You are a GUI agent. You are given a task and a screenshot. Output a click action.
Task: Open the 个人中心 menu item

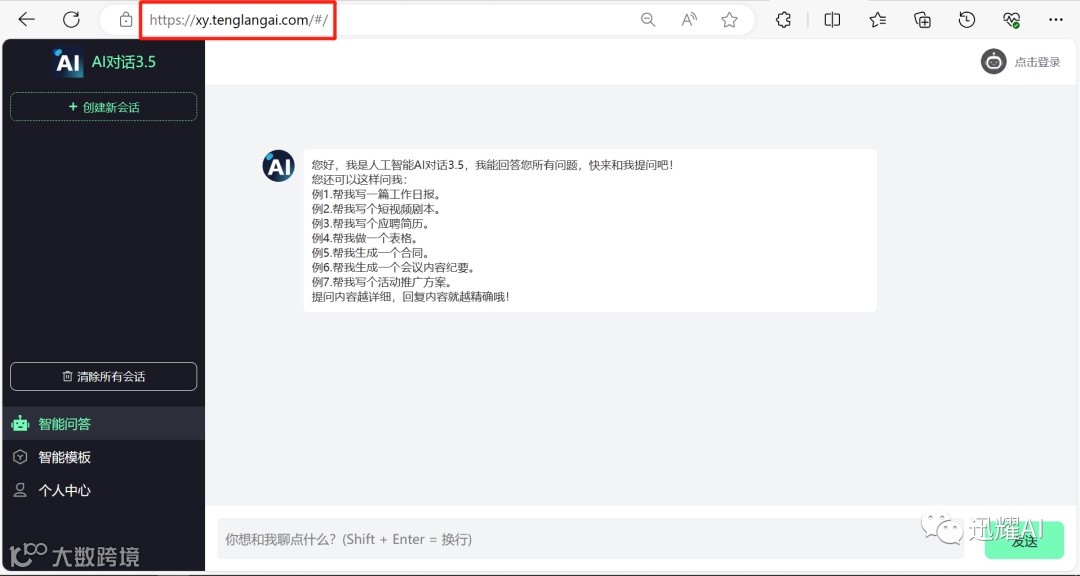tap(103, 490)
